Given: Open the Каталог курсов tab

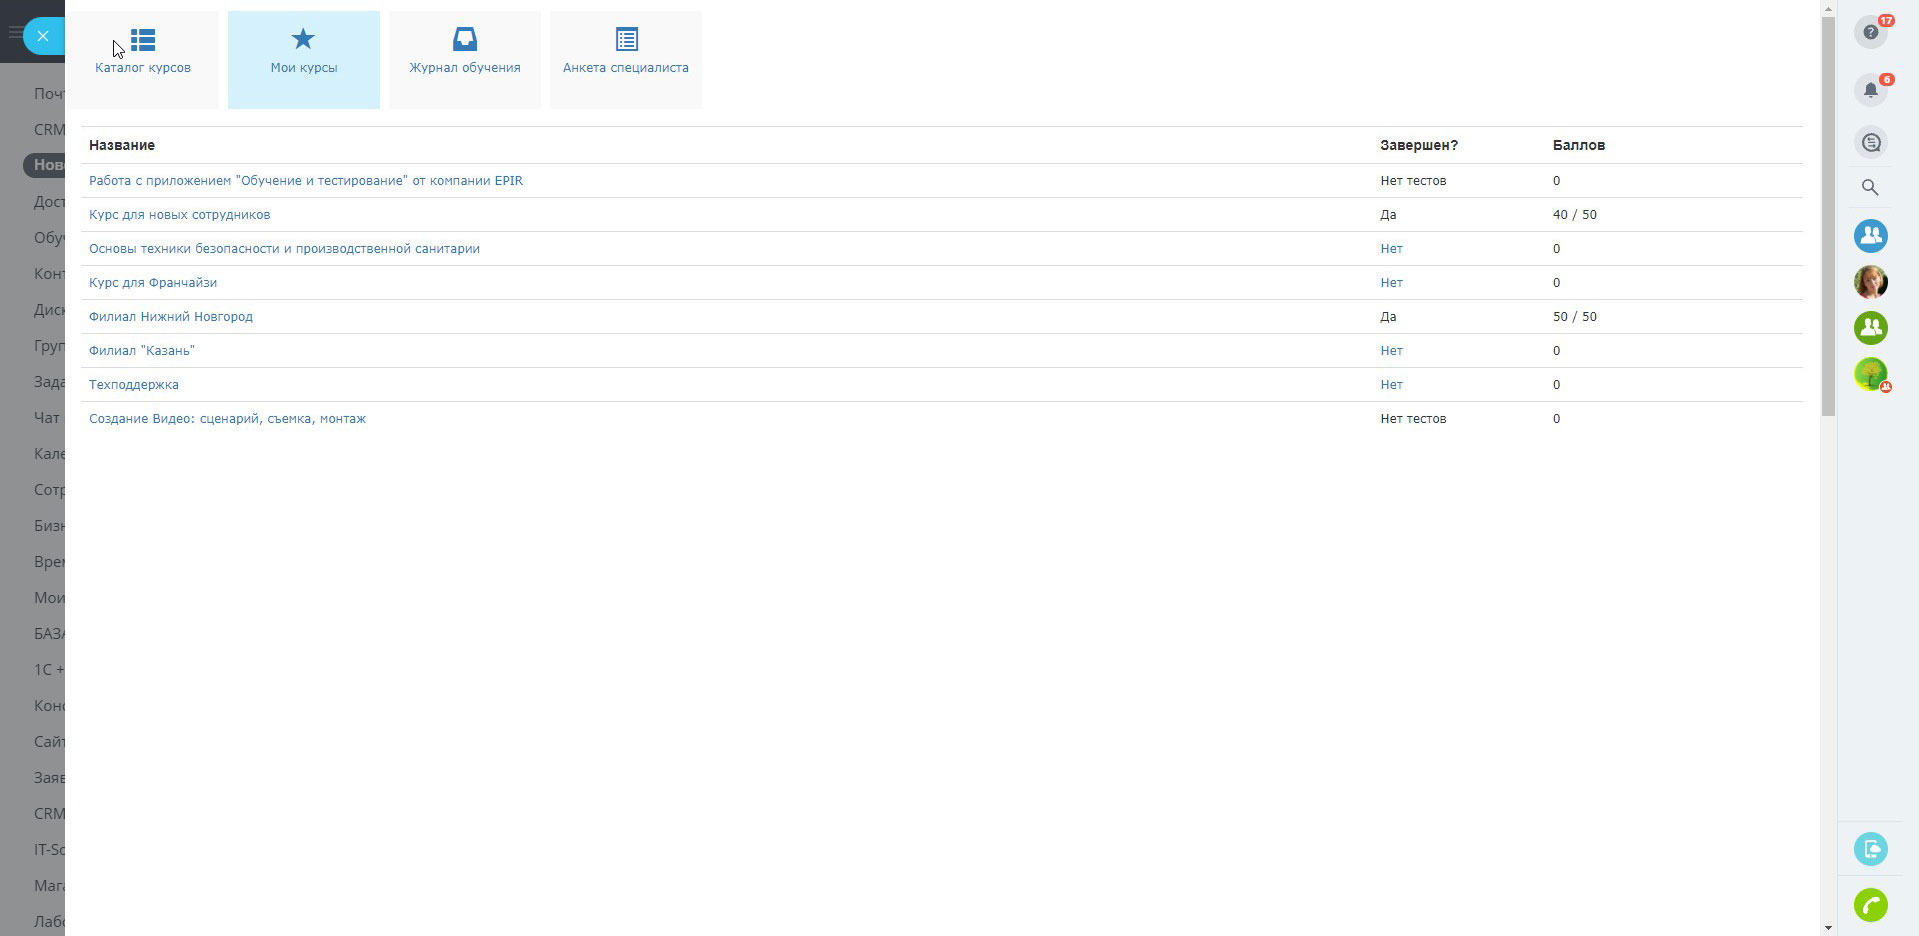Looking at the screenshot, I should [143, 60].
